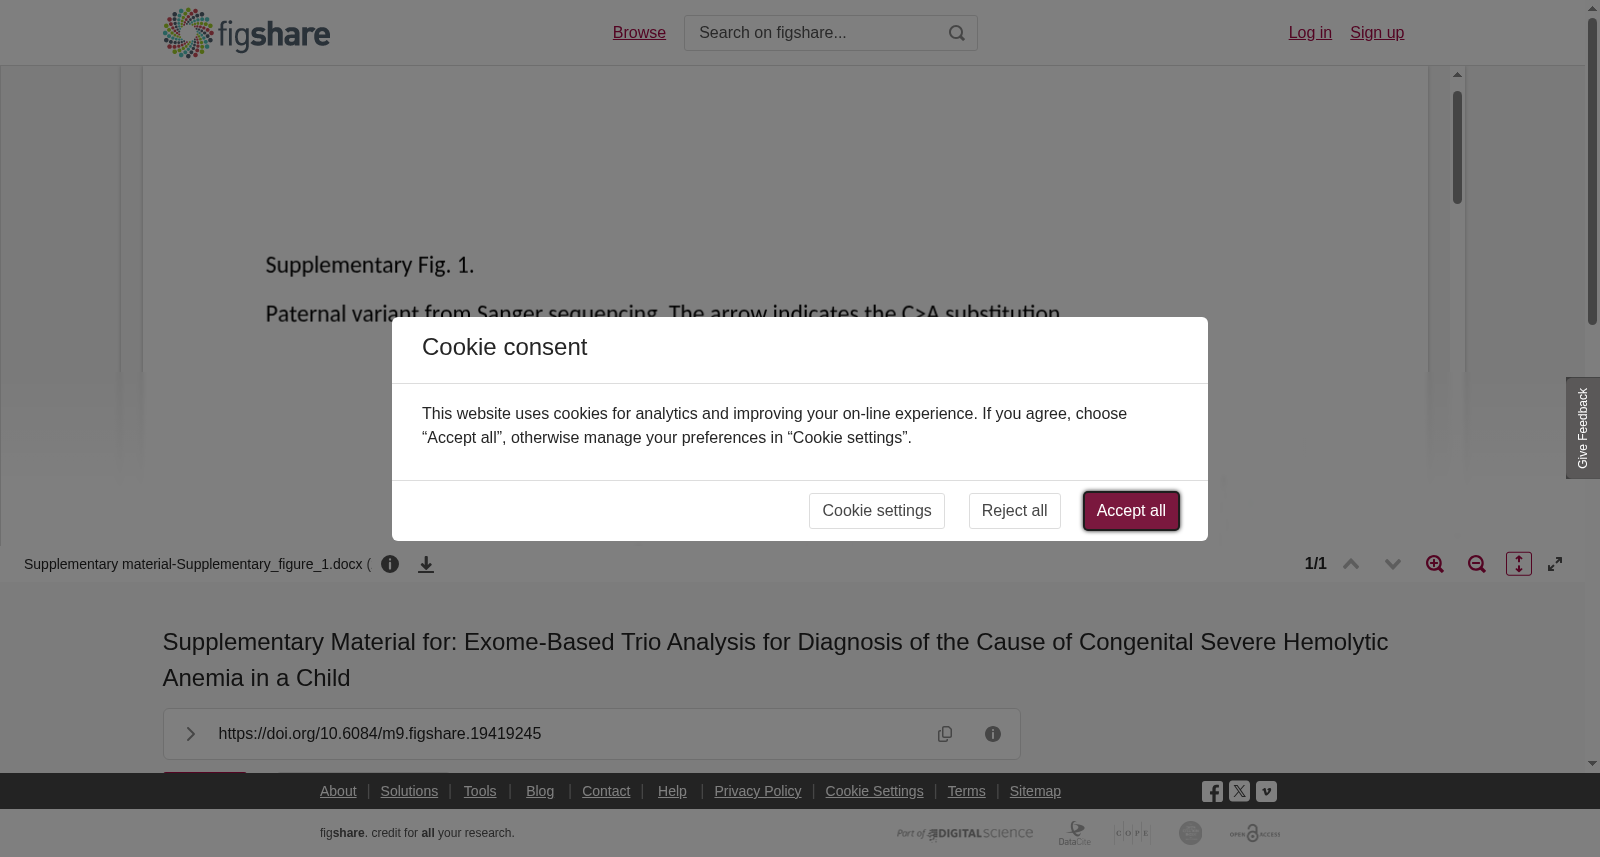1600x857 pixels.
Task: Open figshare X social icon
Action: click(1239, 791)
